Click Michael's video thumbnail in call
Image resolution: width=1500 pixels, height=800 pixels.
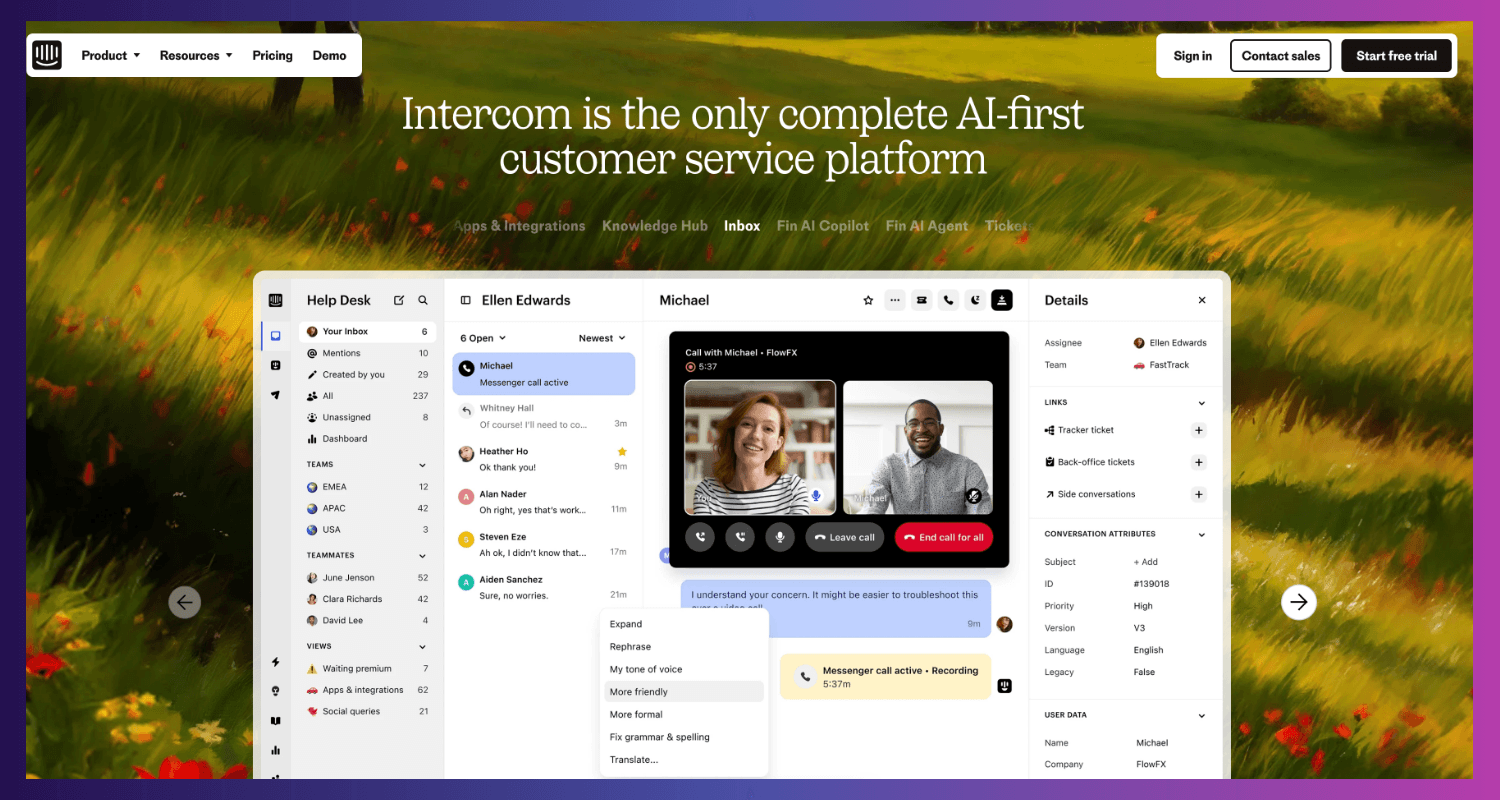coord(918,447)
